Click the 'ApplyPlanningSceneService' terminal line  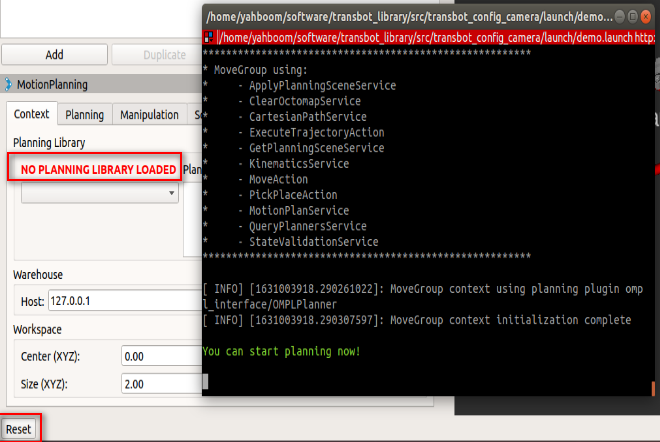[x=322, y=85]
